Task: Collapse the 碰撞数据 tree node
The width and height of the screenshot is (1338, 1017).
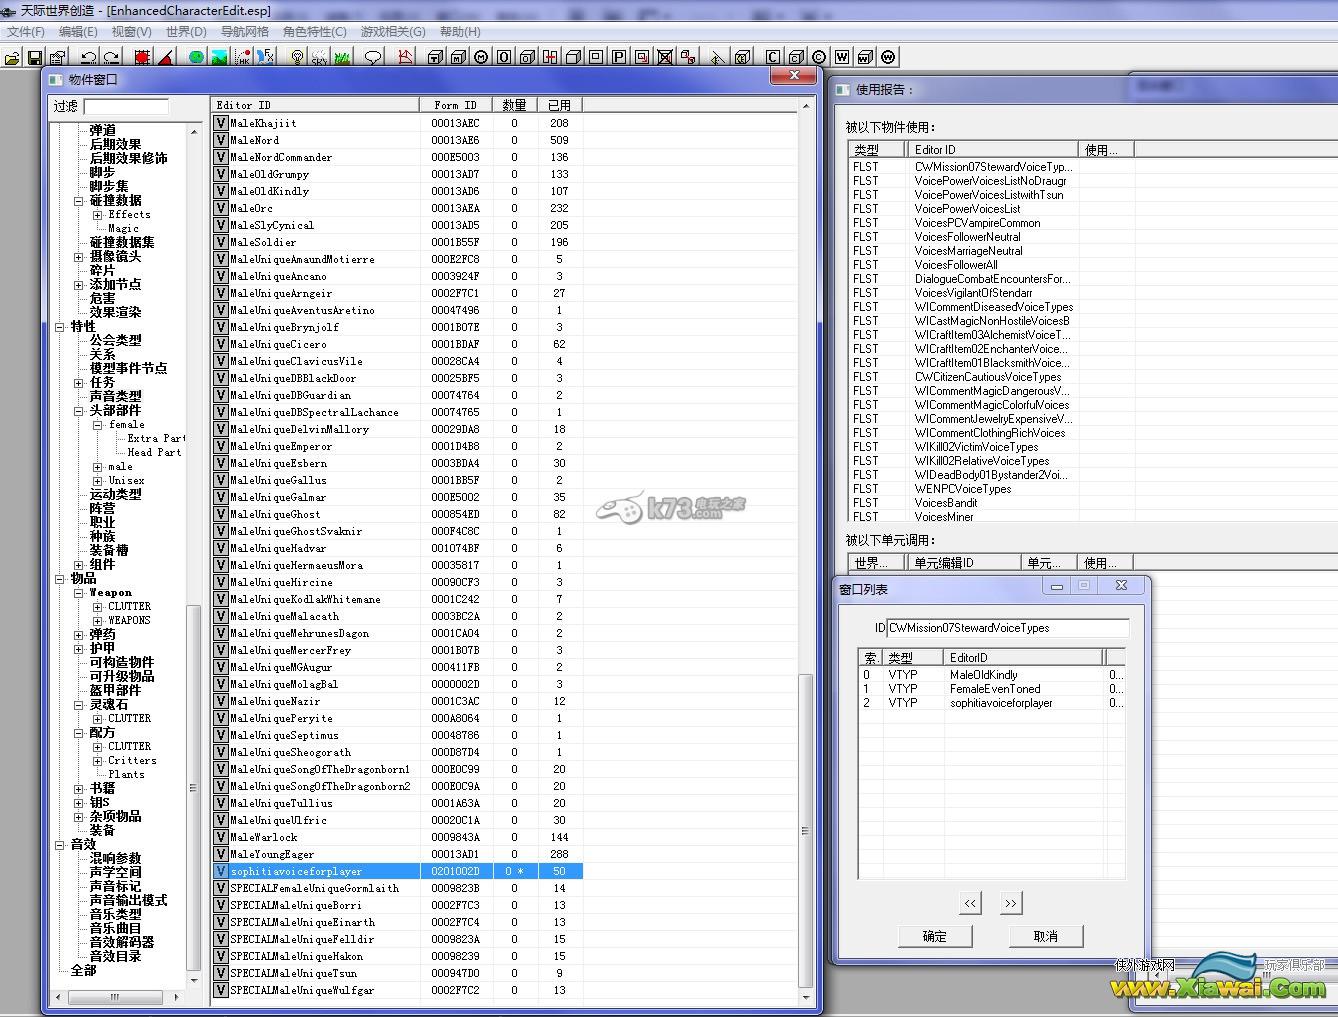Action: (79, 201)
